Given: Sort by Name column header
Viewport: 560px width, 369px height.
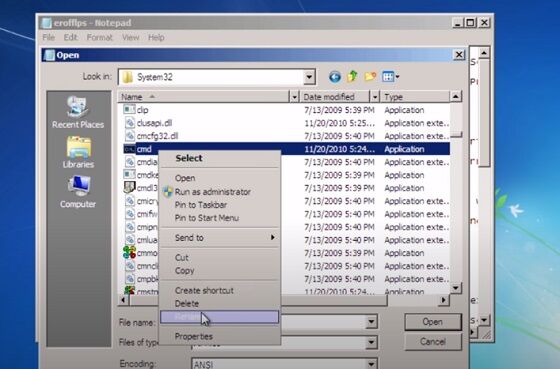Looking at the screenshot, I should [x=204, y=97].
